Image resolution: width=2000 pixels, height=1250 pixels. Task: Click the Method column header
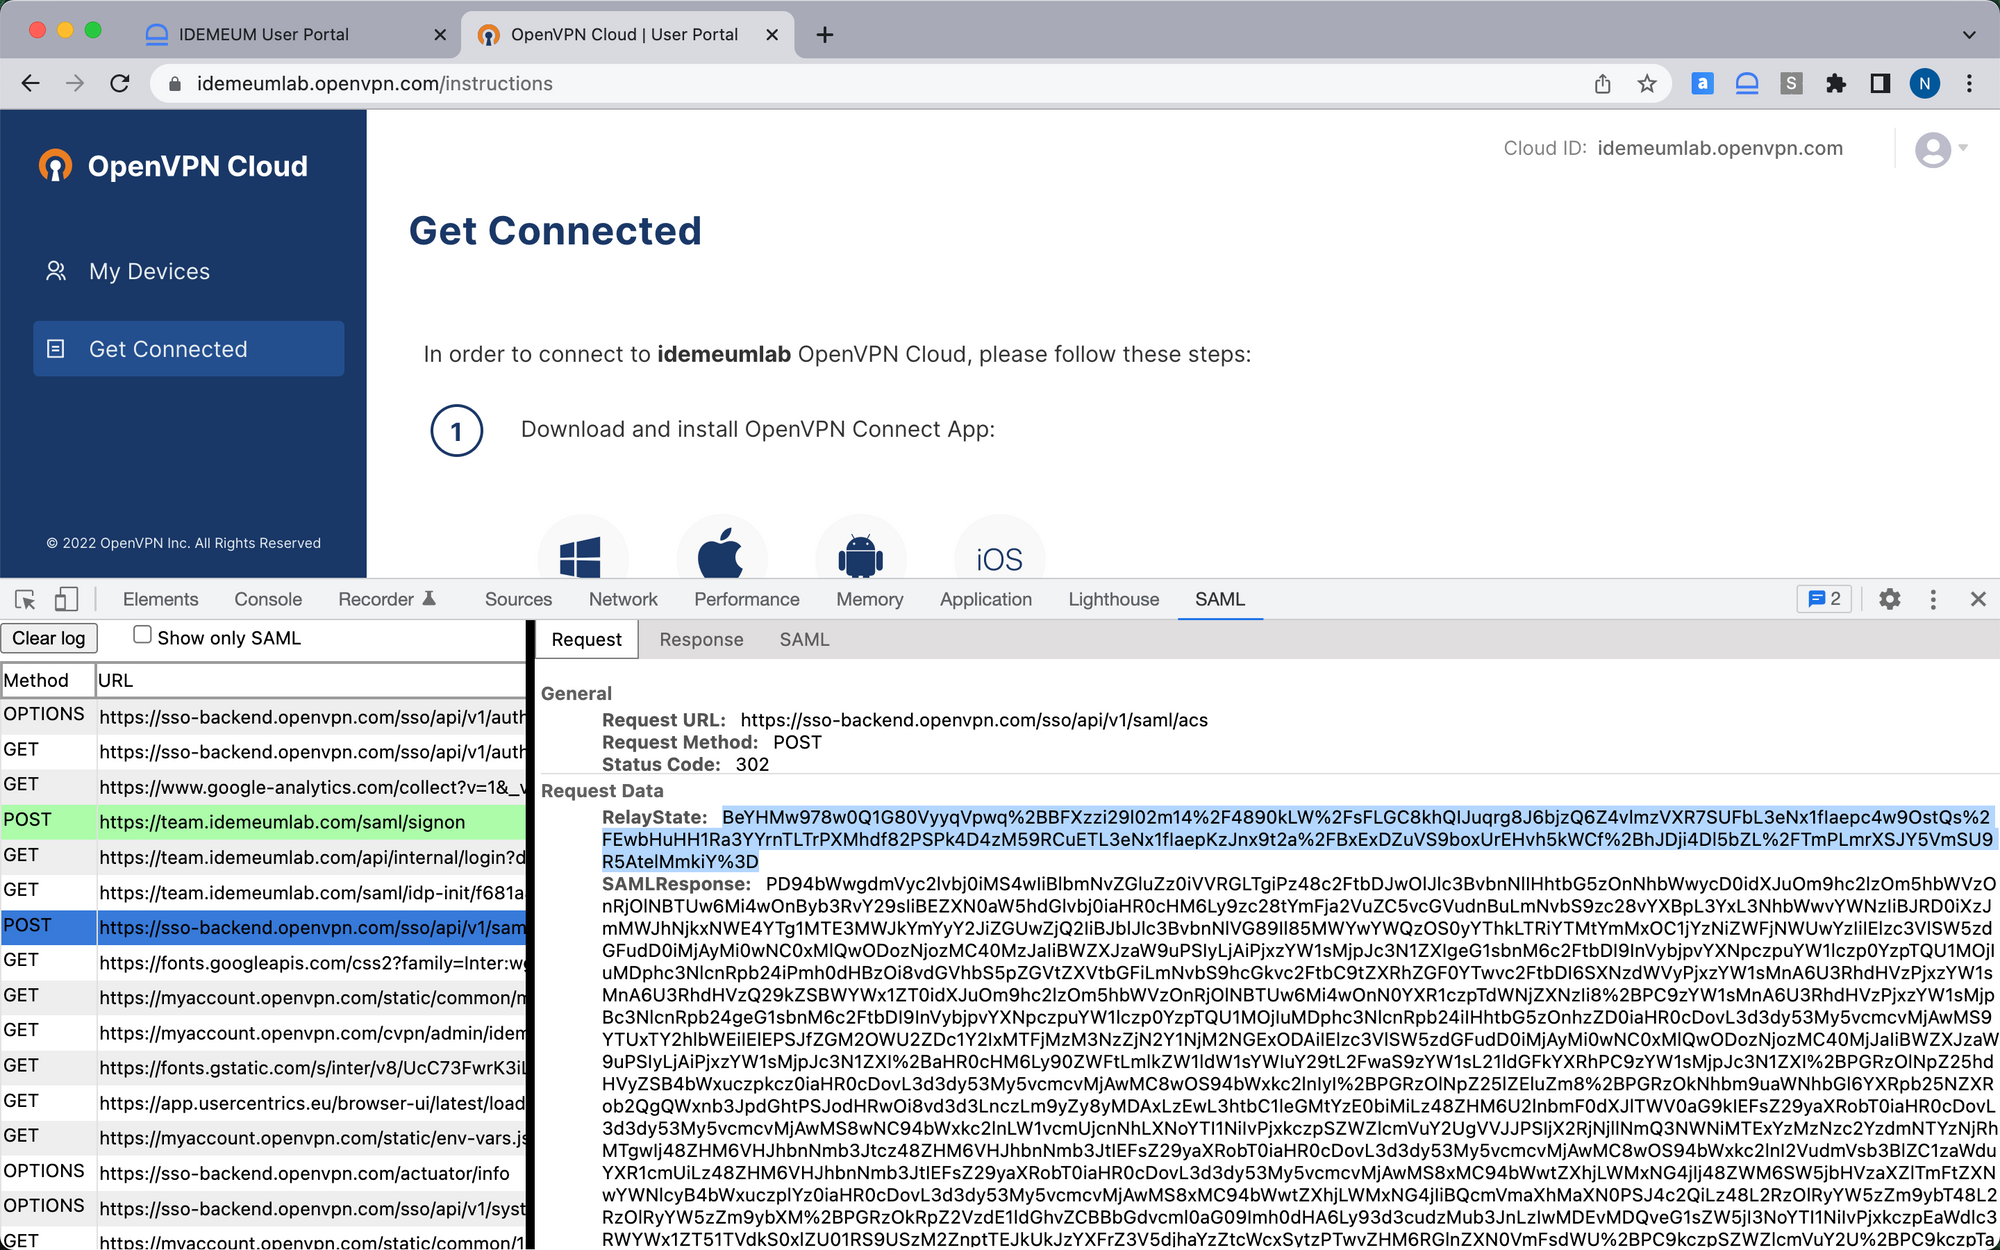[47, 680]
